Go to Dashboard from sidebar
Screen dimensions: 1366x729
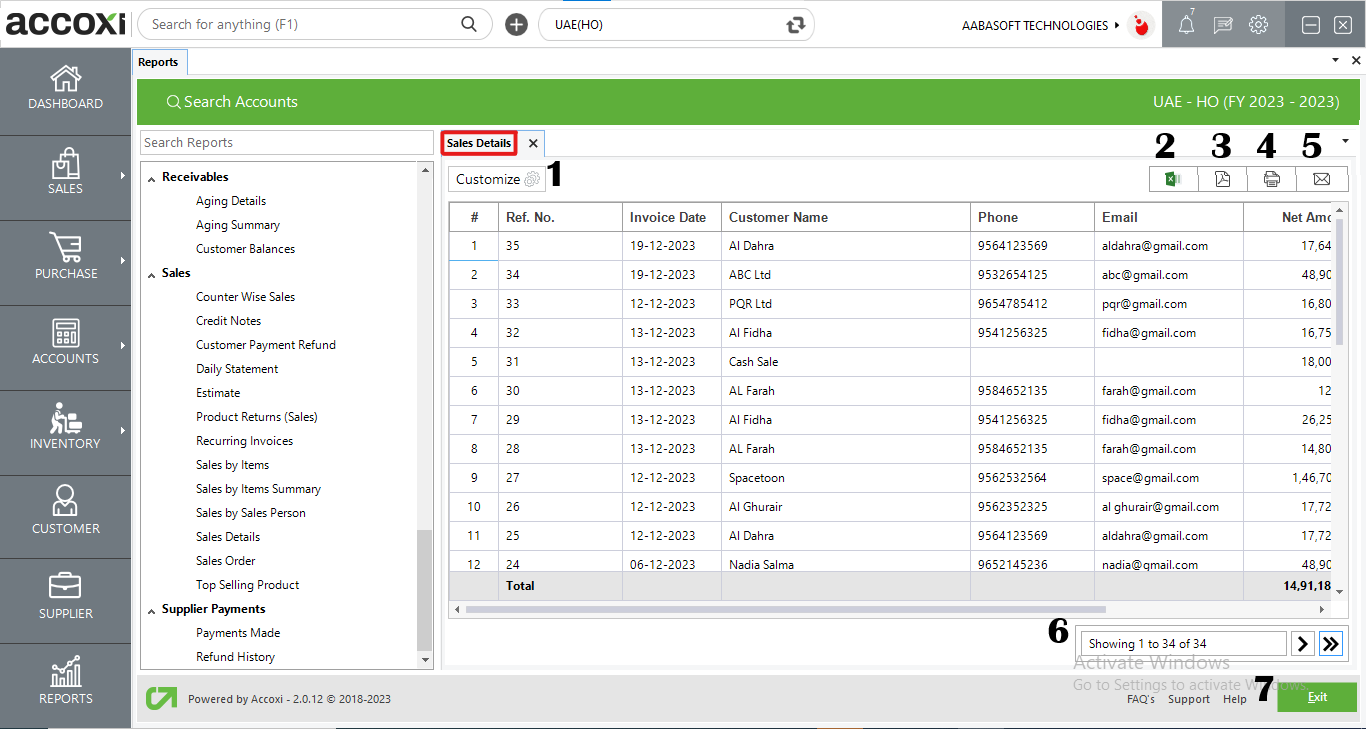65,91
